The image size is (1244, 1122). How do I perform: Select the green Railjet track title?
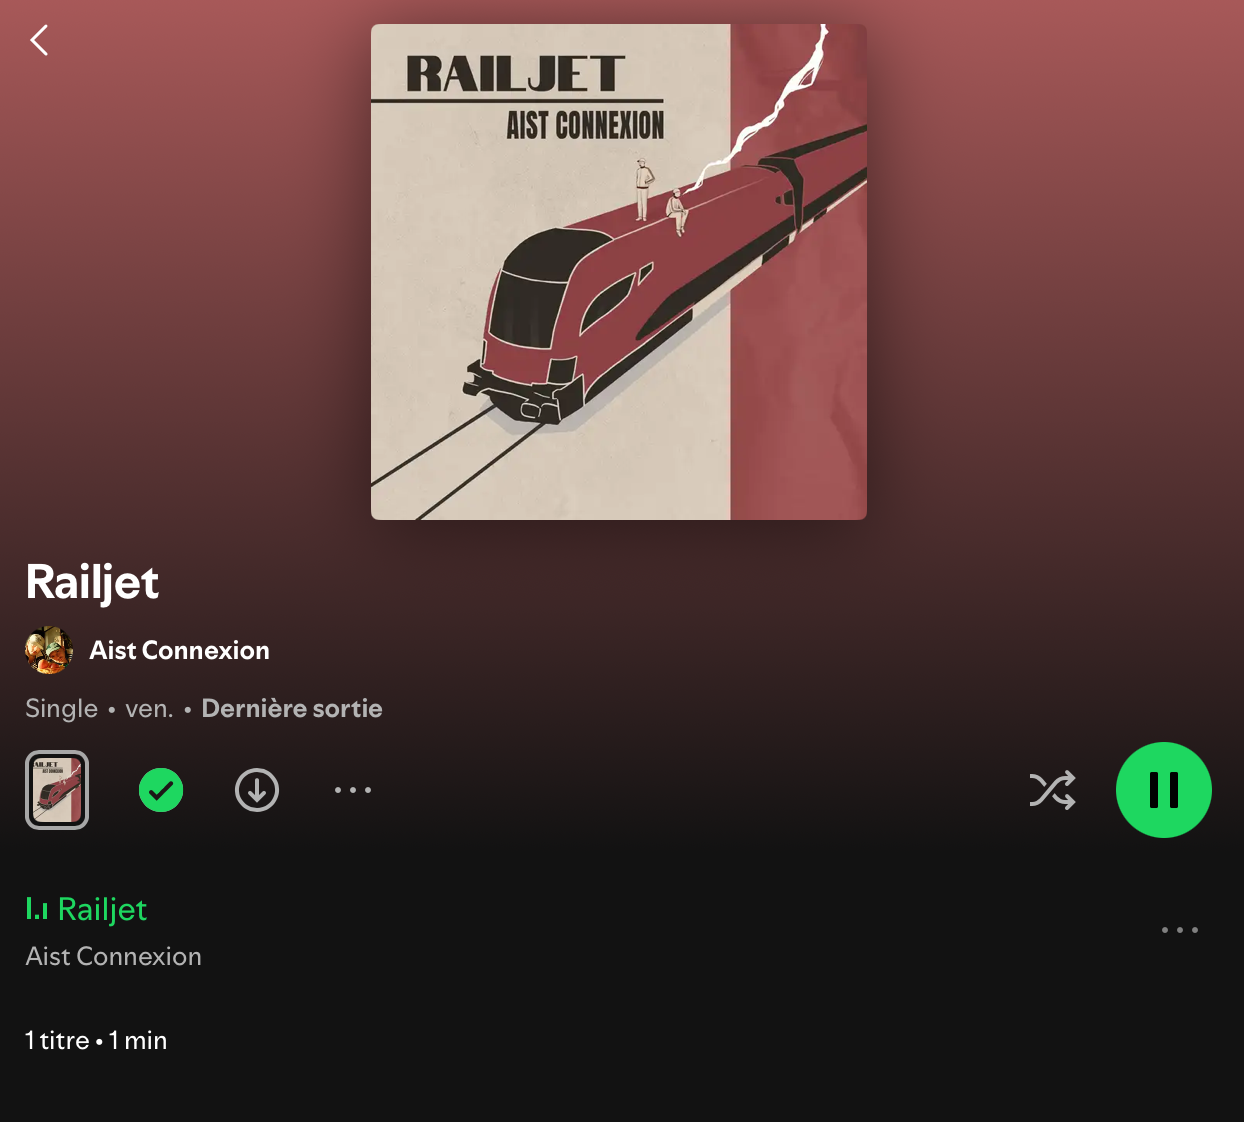(102, 909)
